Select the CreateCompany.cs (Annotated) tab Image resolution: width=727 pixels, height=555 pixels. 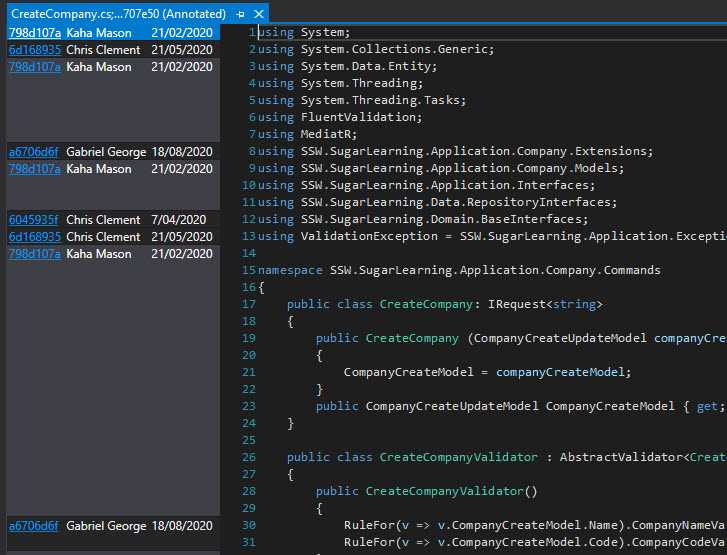(x=118, y=14)
